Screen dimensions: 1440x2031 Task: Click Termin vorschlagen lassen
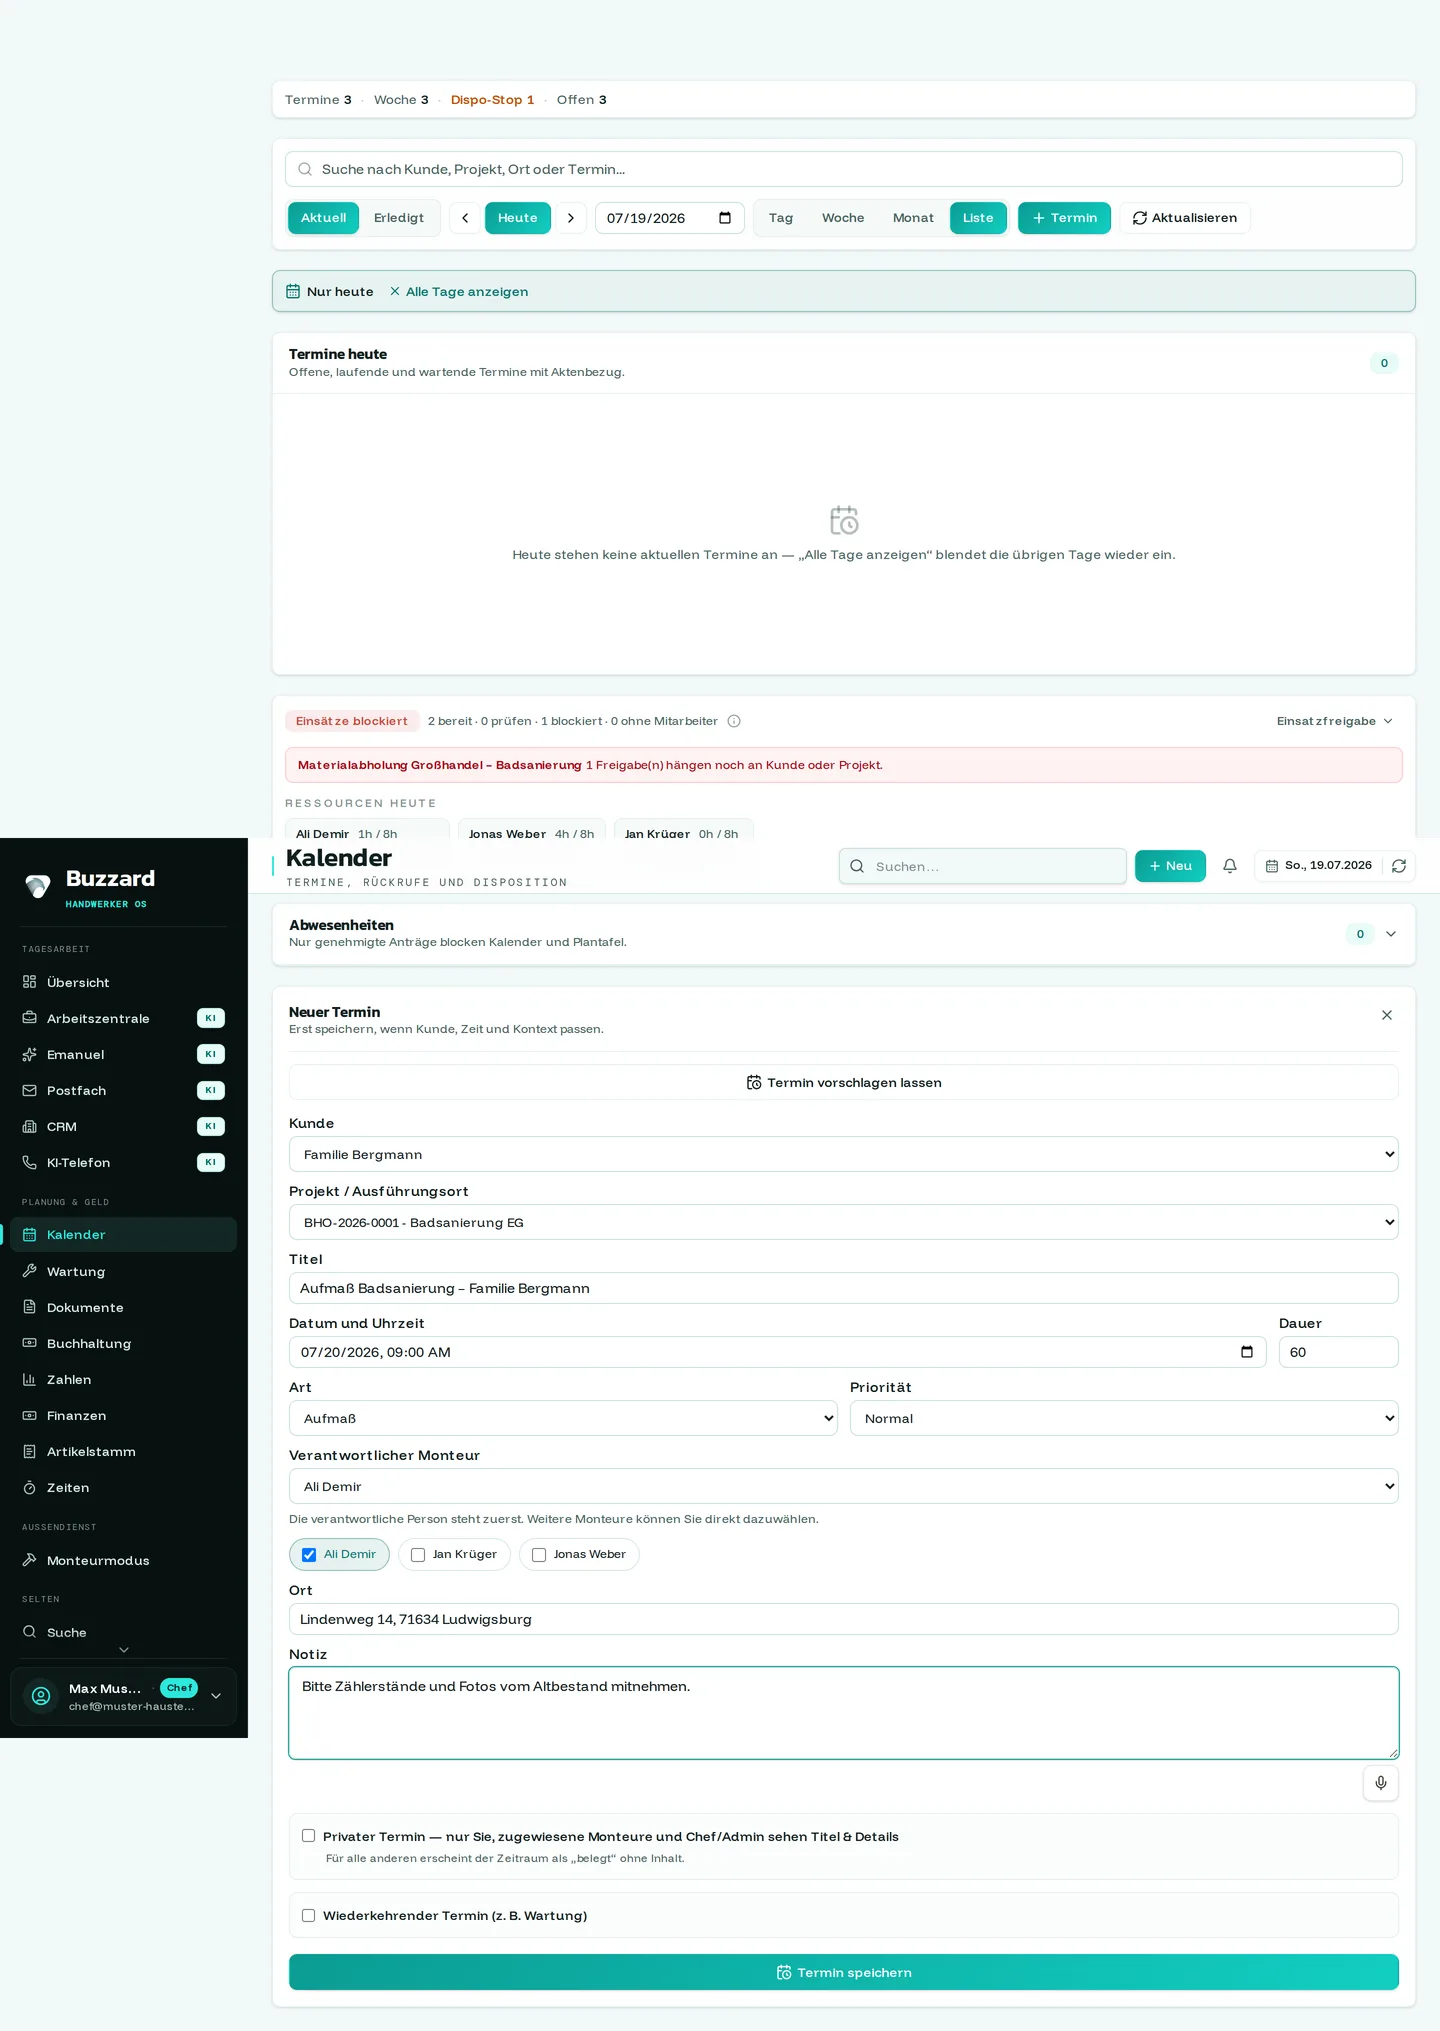[843, 1082]
